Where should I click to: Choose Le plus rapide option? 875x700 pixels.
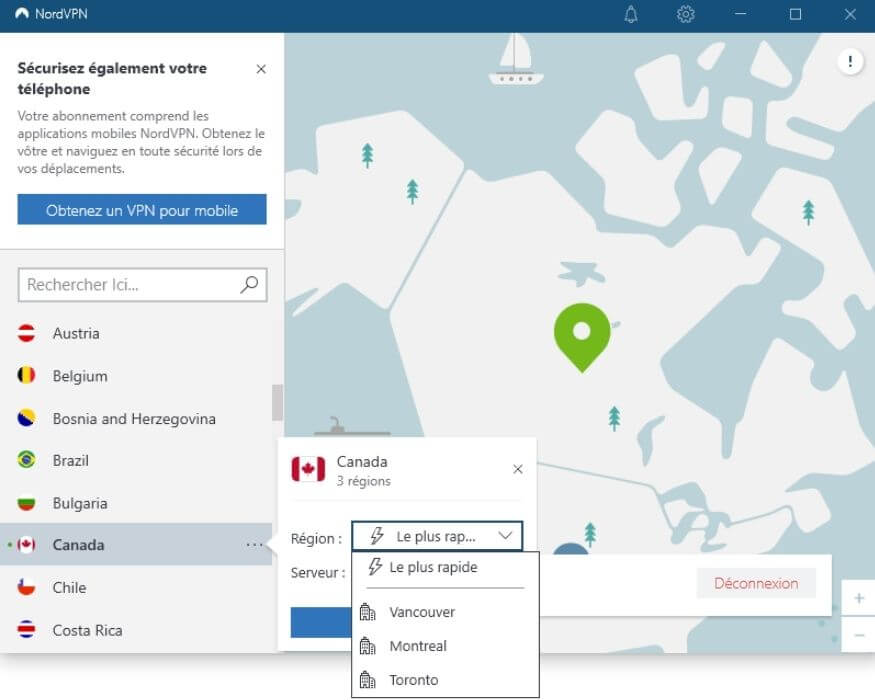point(445,567)
